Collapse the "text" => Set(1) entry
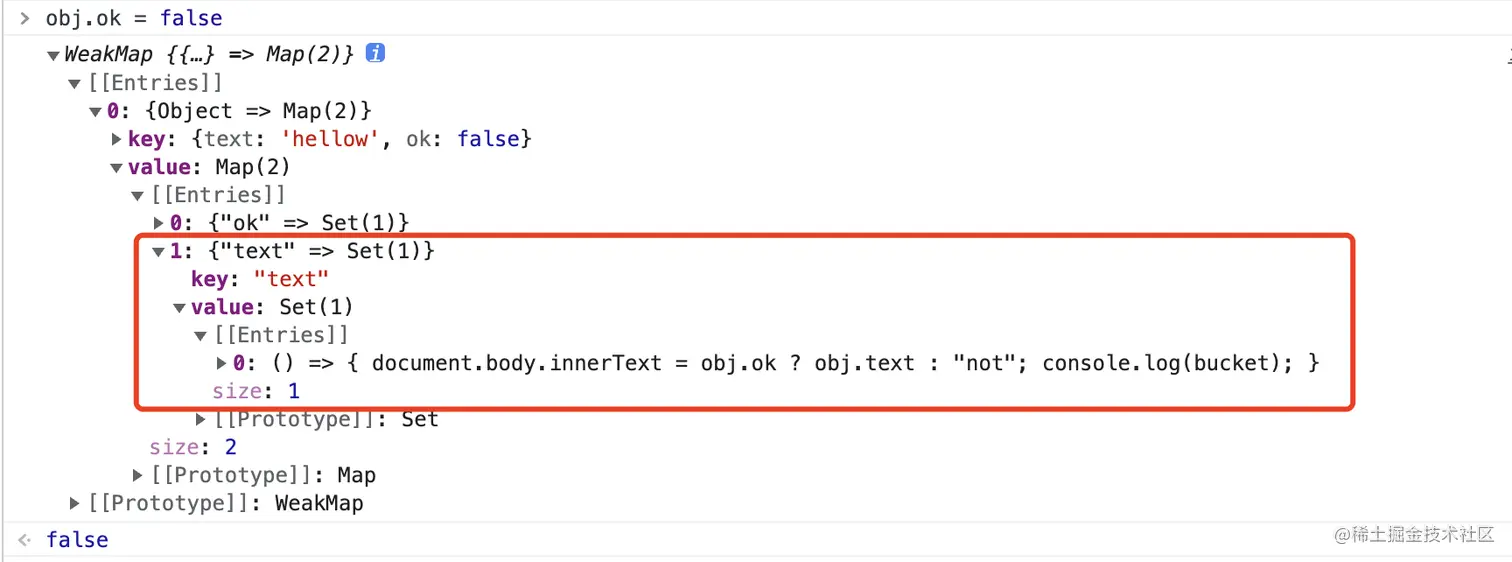The image size is (1512, 562). click(x=159, y=251)
